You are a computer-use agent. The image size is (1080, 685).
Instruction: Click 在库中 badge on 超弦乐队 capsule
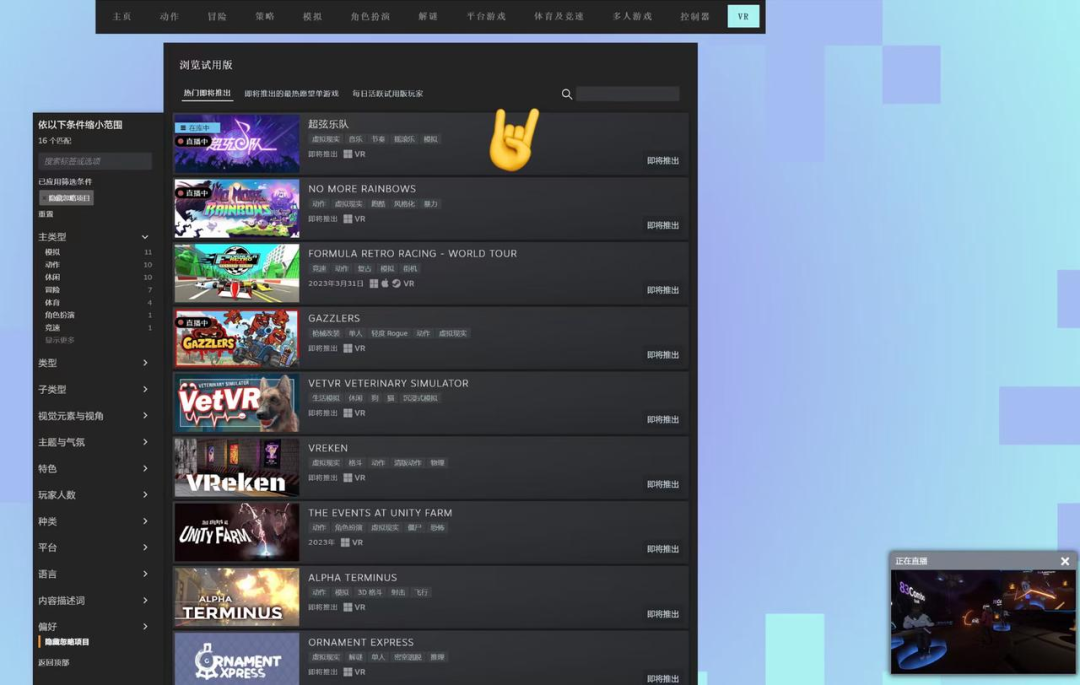coord(196,128)
